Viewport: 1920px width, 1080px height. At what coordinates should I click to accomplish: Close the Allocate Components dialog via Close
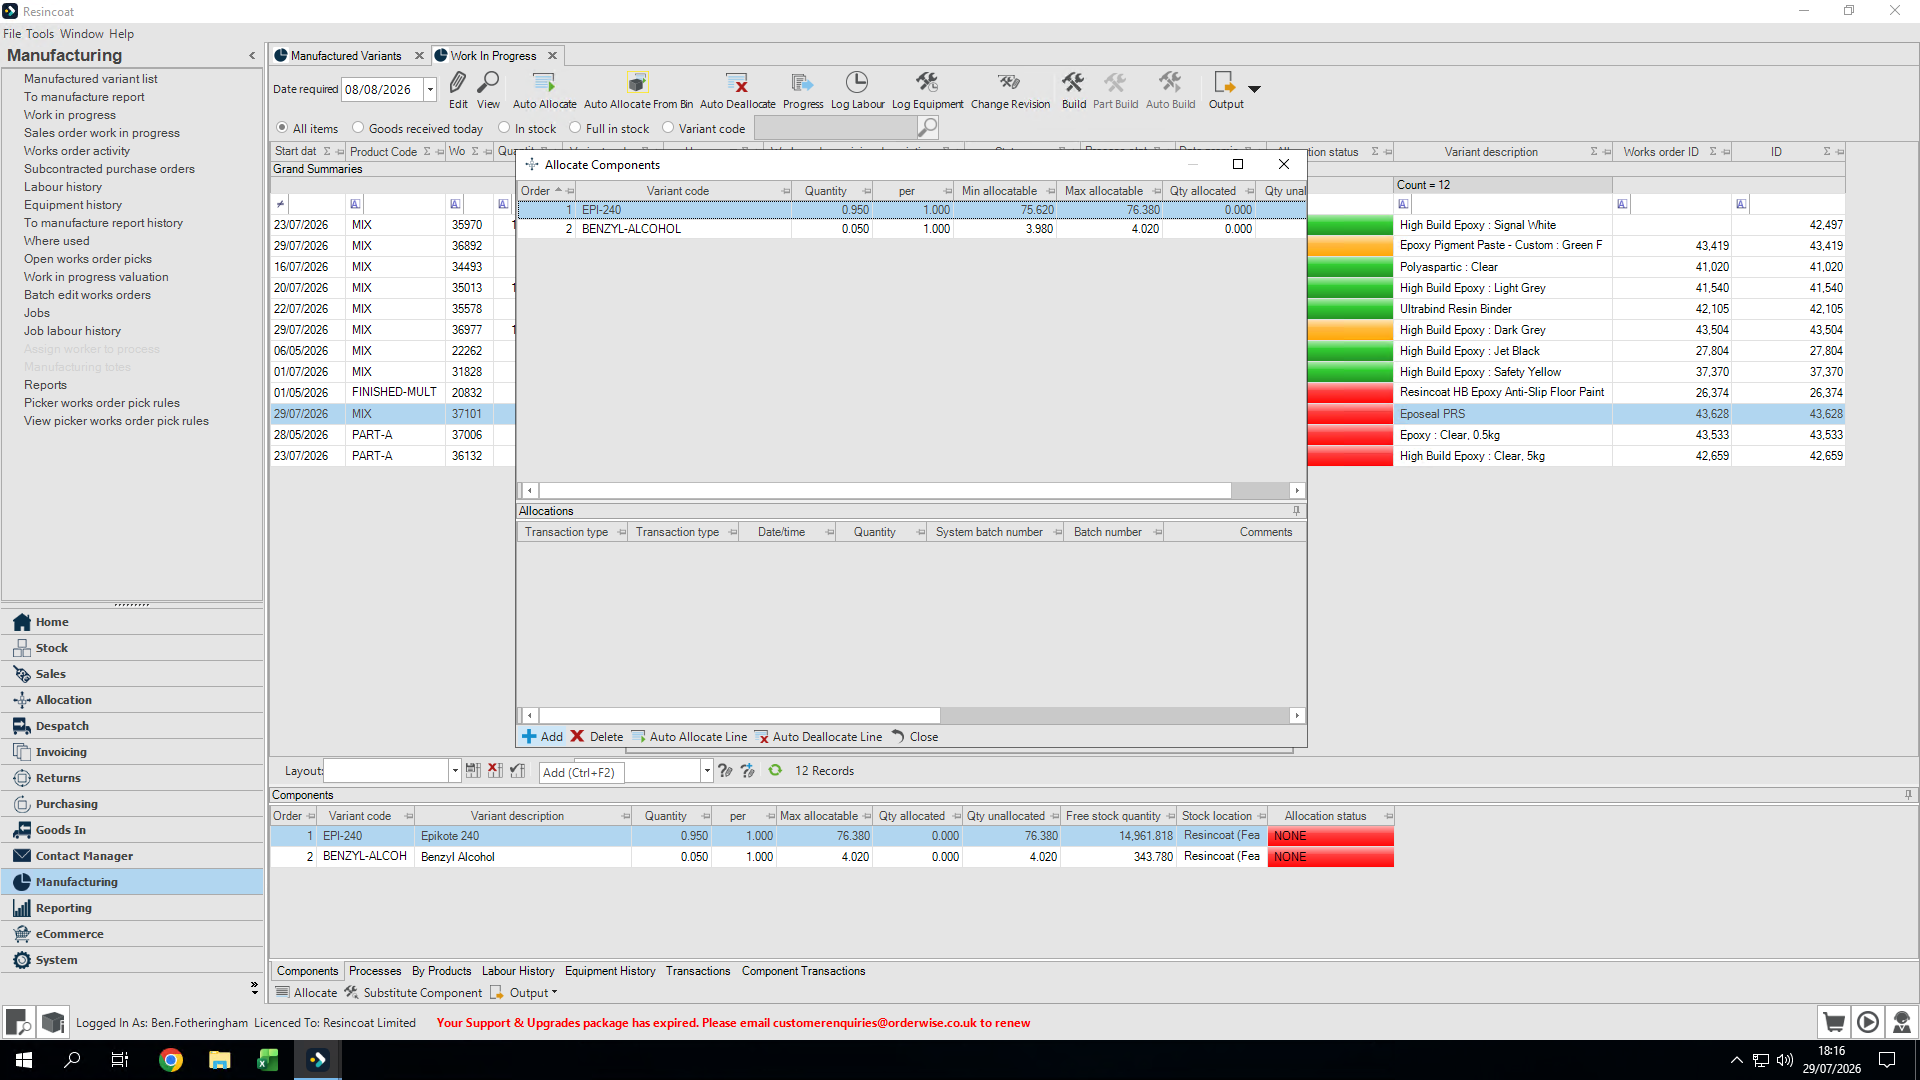[x=914, y=737]
